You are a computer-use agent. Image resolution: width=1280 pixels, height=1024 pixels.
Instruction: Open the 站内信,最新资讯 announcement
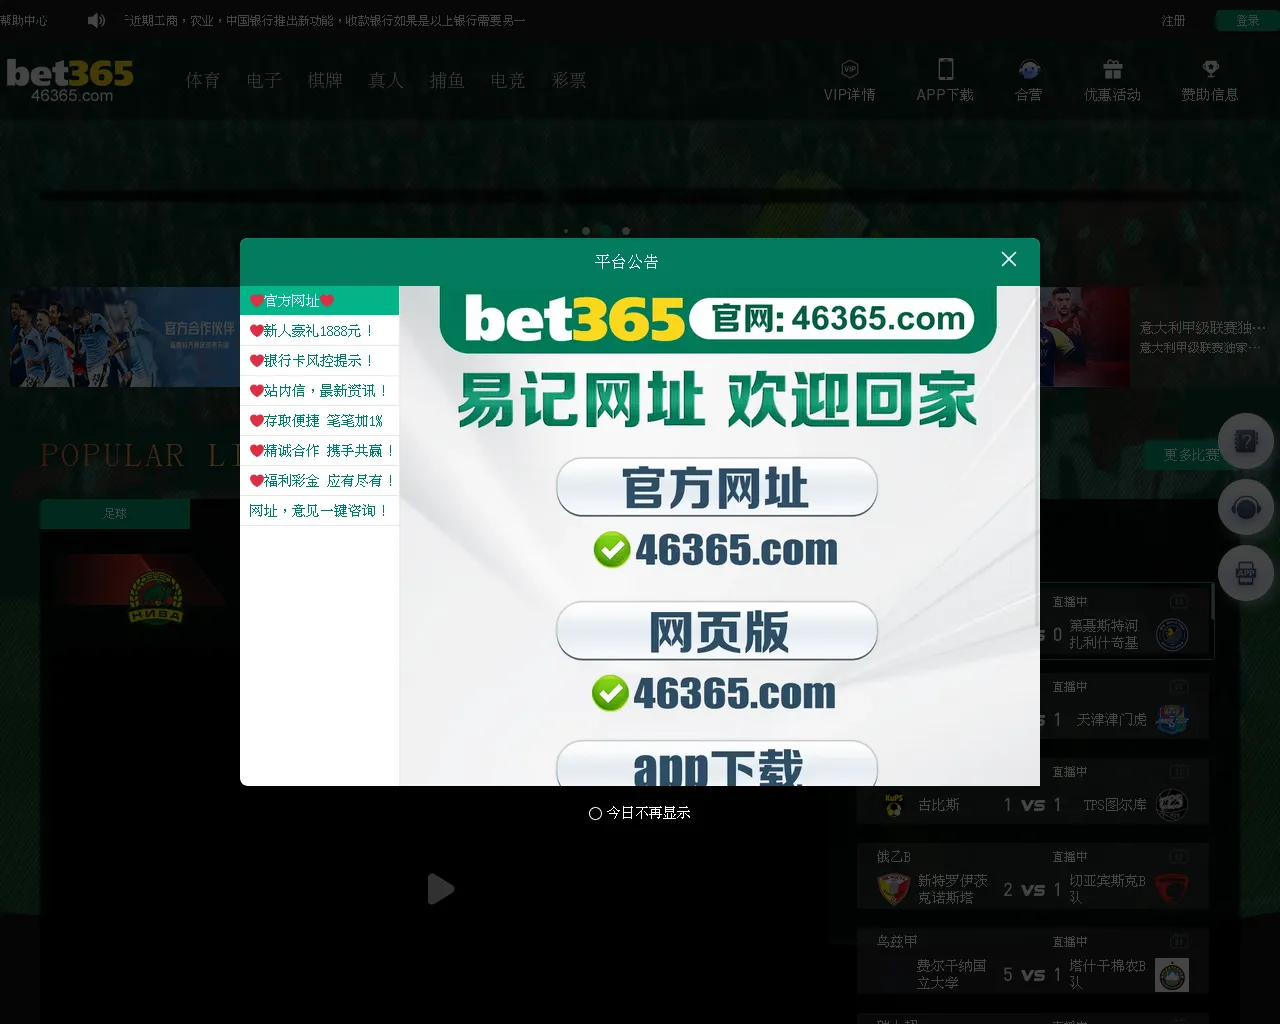tap(319, 390)
